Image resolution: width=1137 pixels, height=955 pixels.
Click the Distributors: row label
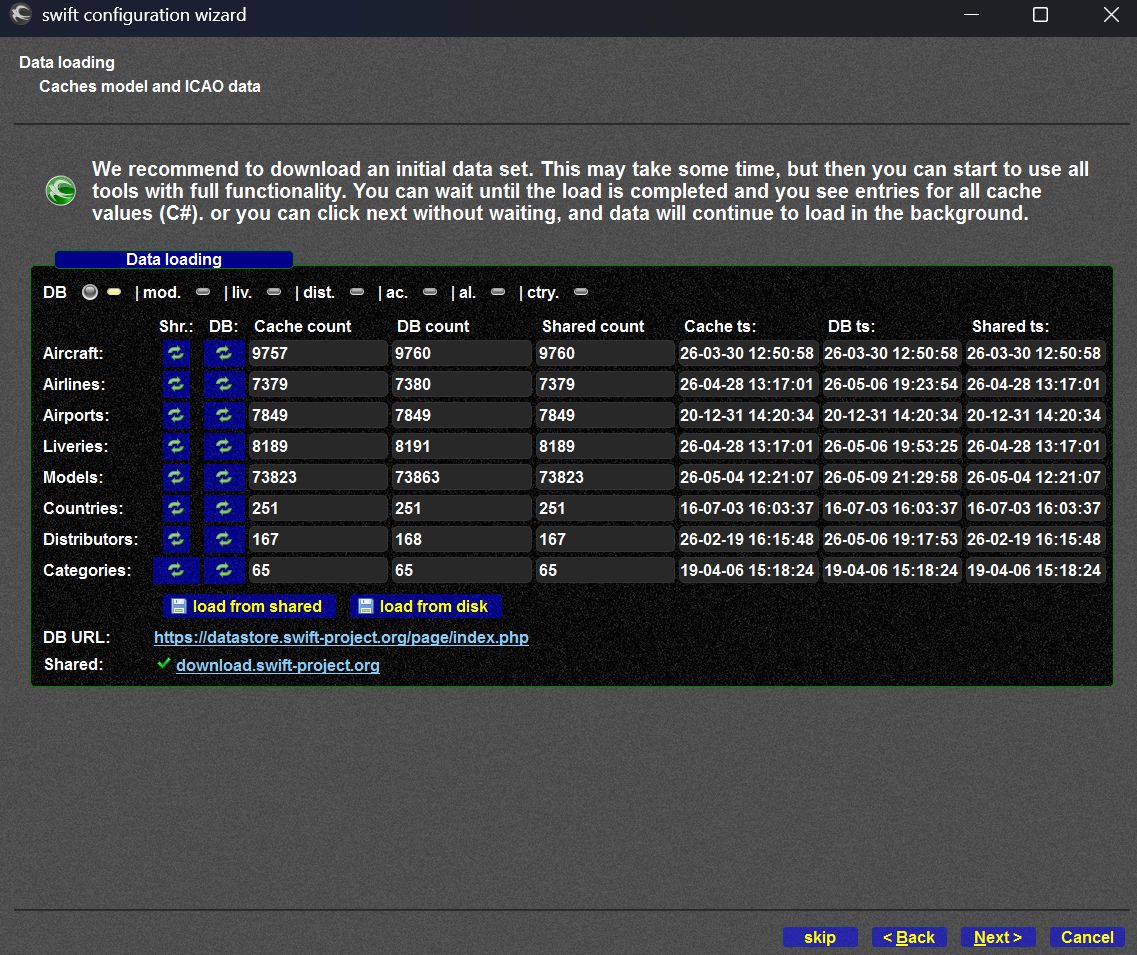click(91, 539)
